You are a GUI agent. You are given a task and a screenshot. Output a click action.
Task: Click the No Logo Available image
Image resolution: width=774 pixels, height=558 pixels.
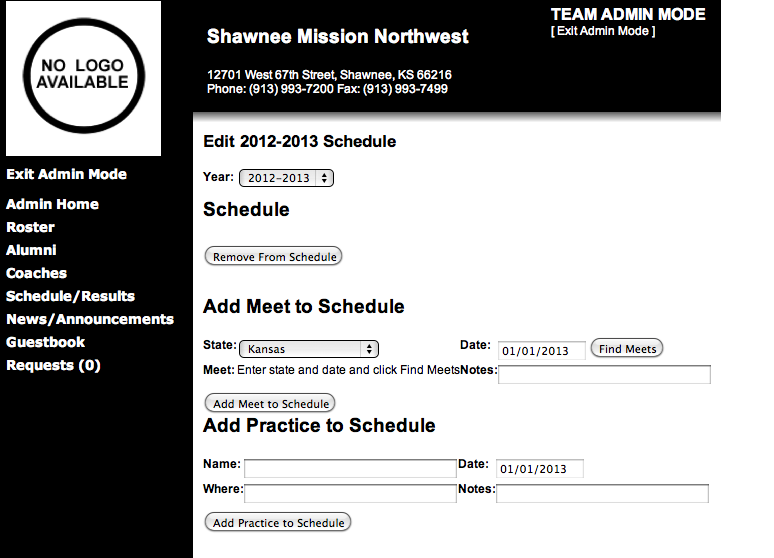click(83, 78)
